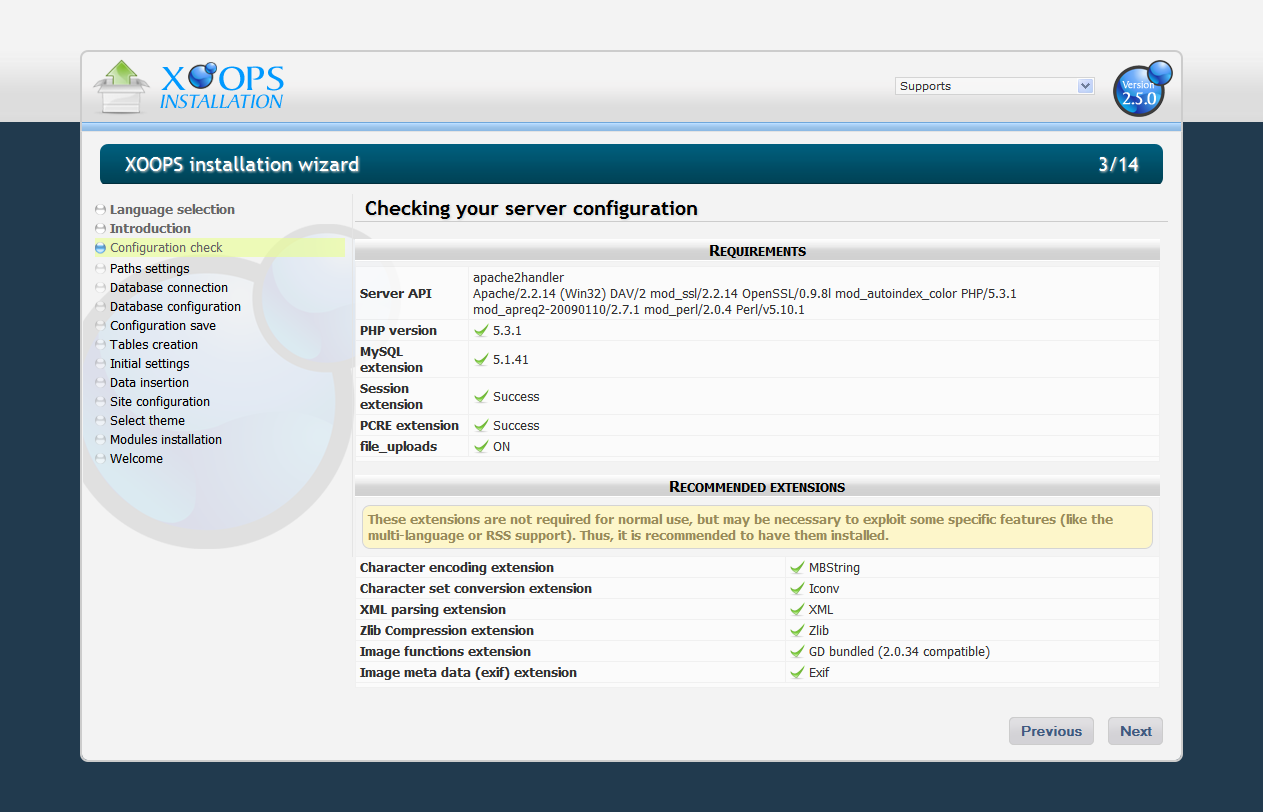Click checkmark beside file_uploads ON
1263x812 pixels.
481,447
